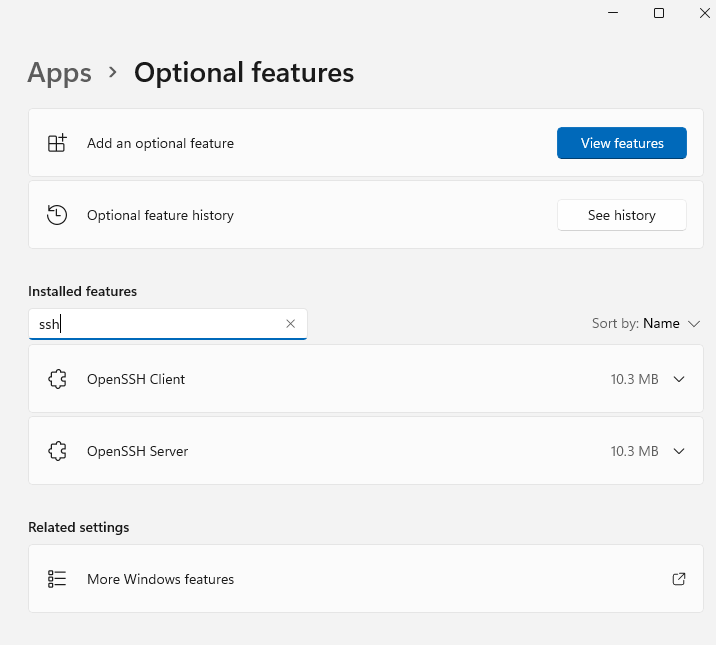The width and height of the screenshot is (716, 645).
Task: Minimize the Settings window
Action: point(612,13)
